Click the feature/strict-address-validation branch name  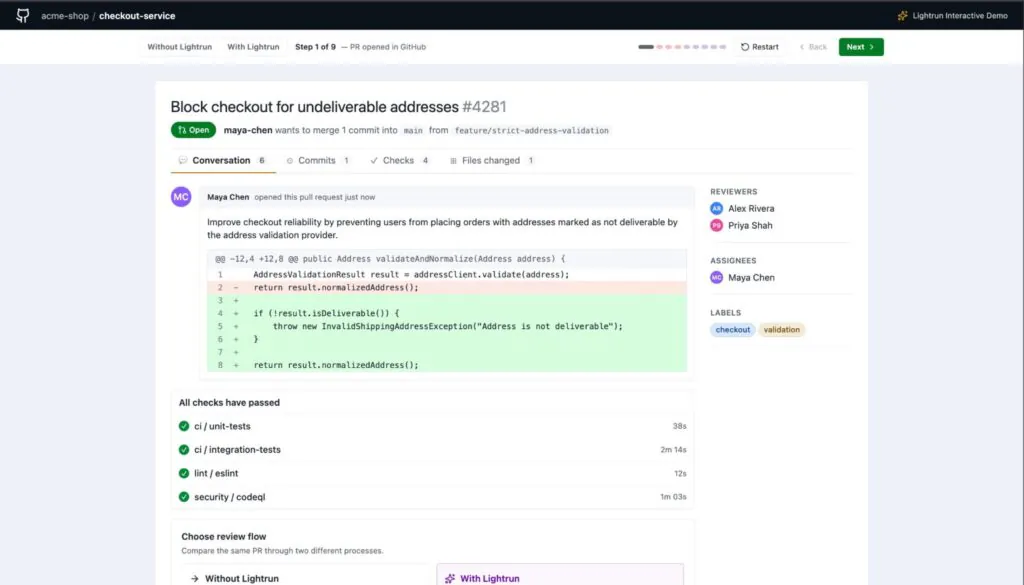pos(532,131)
